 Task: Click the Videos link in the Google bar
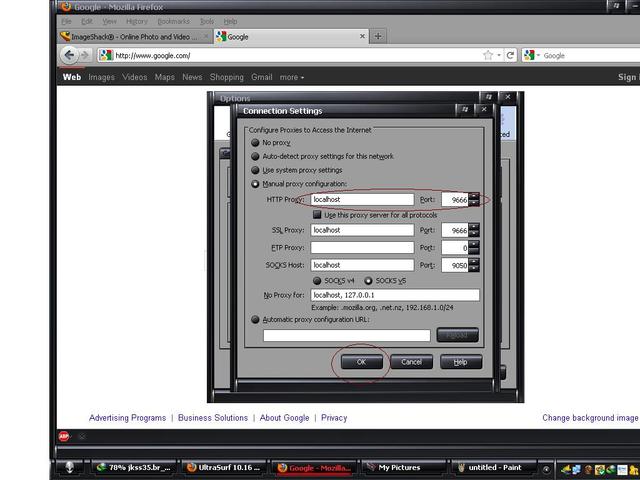coord(135,77)
